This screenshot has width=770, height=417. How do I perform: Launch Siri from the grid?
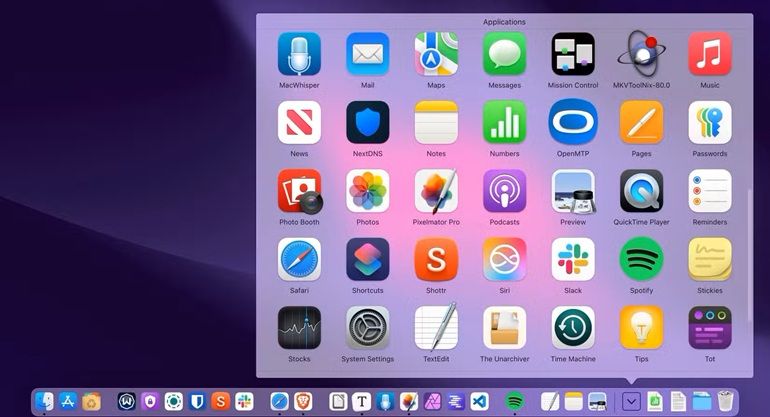tap(504, 259)
